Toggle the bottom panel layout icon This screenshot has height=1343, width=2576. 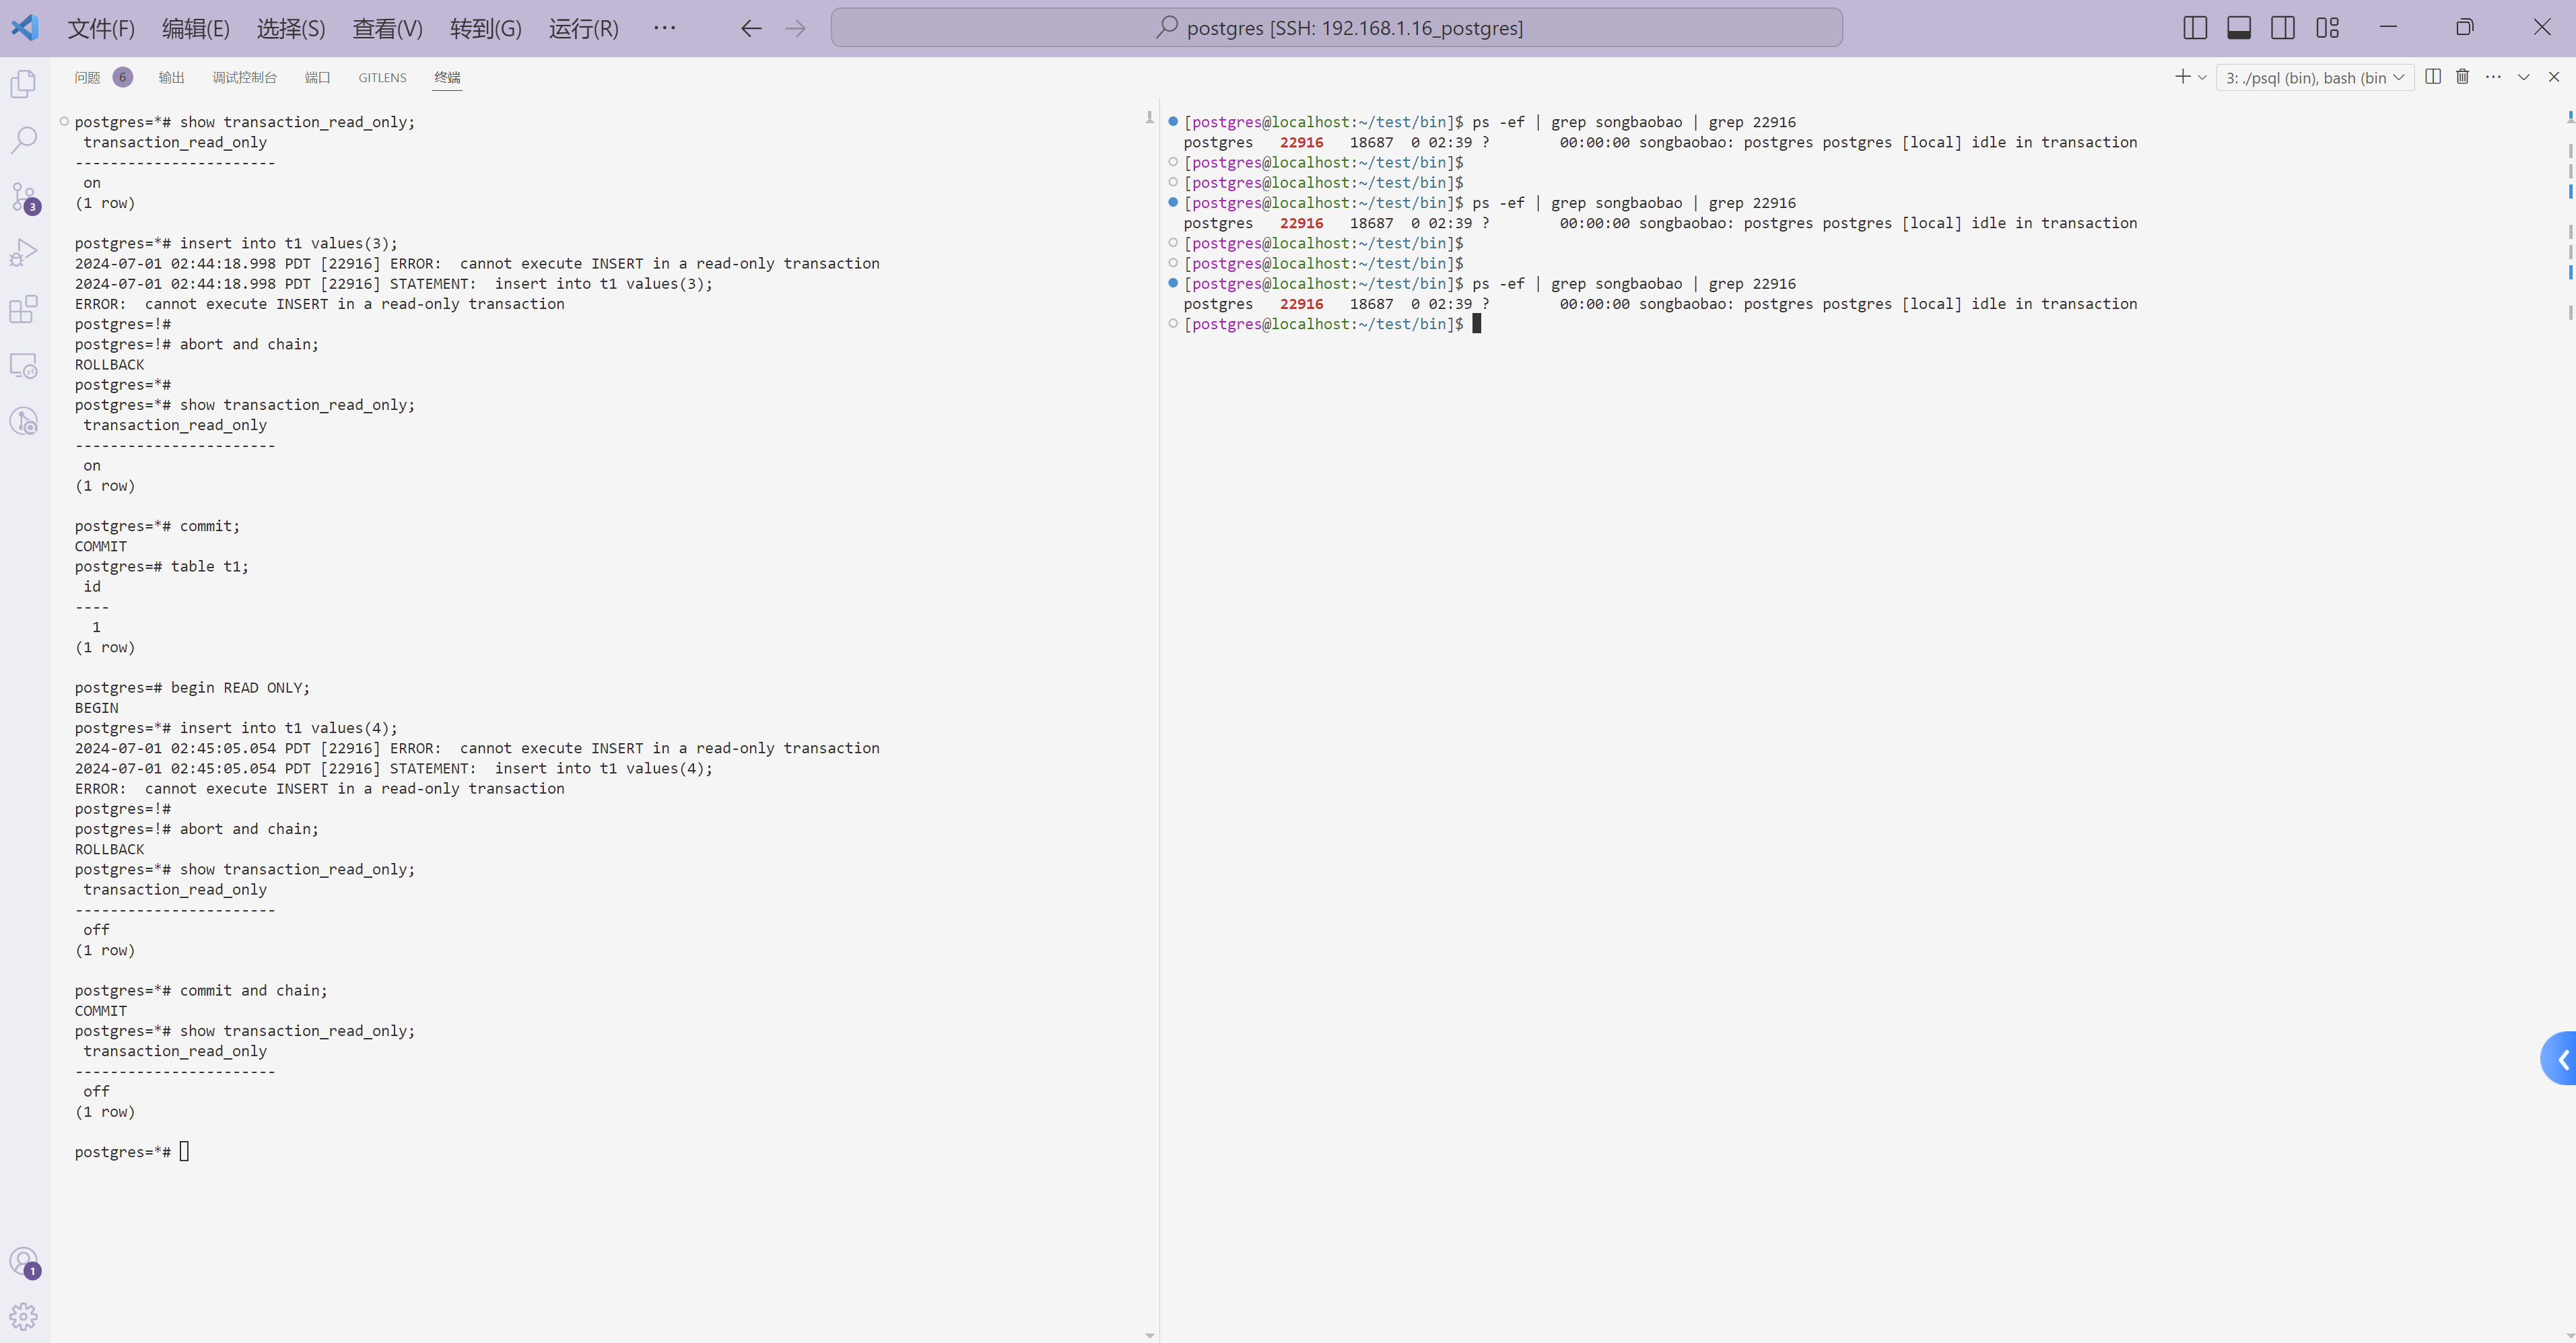pyautogui.click(x=2239, y=28)
